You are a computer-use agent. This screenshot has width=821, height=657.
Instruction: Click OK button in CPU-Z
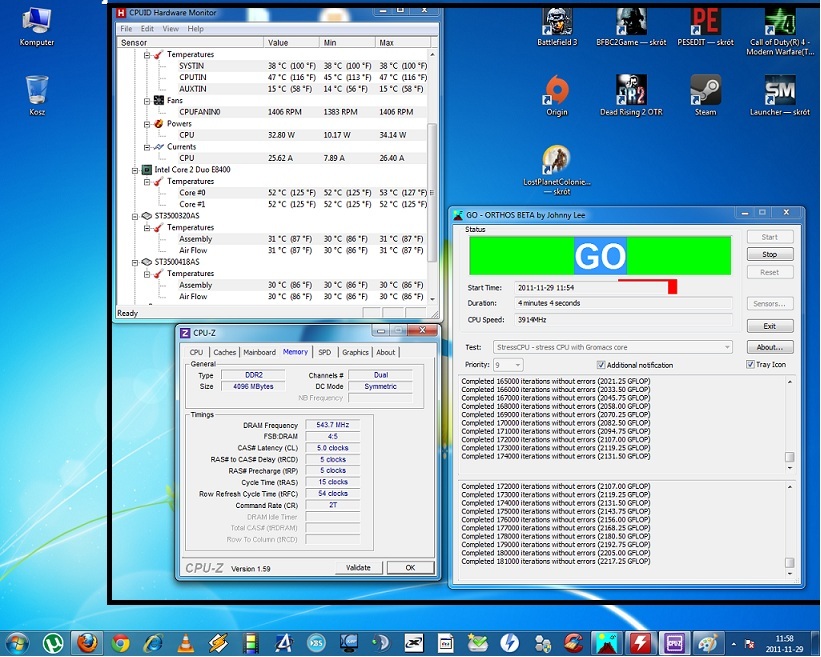coord(410,567)
